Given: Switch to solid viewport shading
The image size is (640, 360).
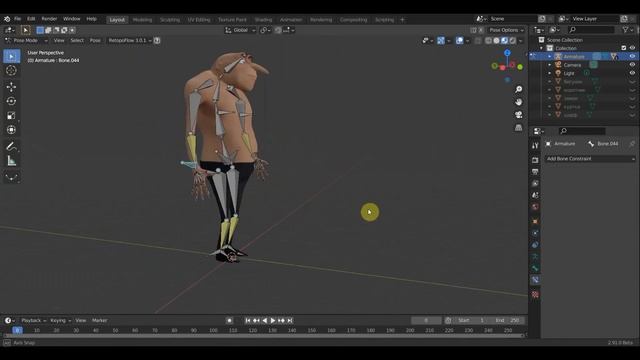Looking at the screenshot, I should tap(496, 40).
